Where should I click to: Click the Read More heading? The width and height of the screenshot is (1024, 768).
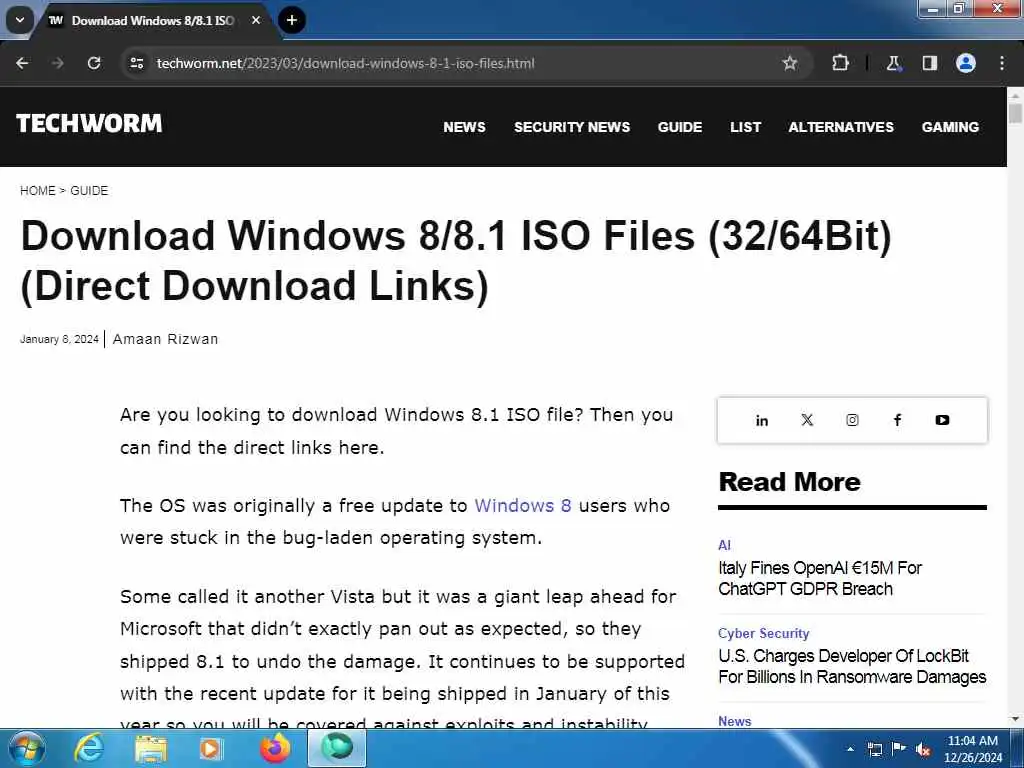tap(790, 482)
